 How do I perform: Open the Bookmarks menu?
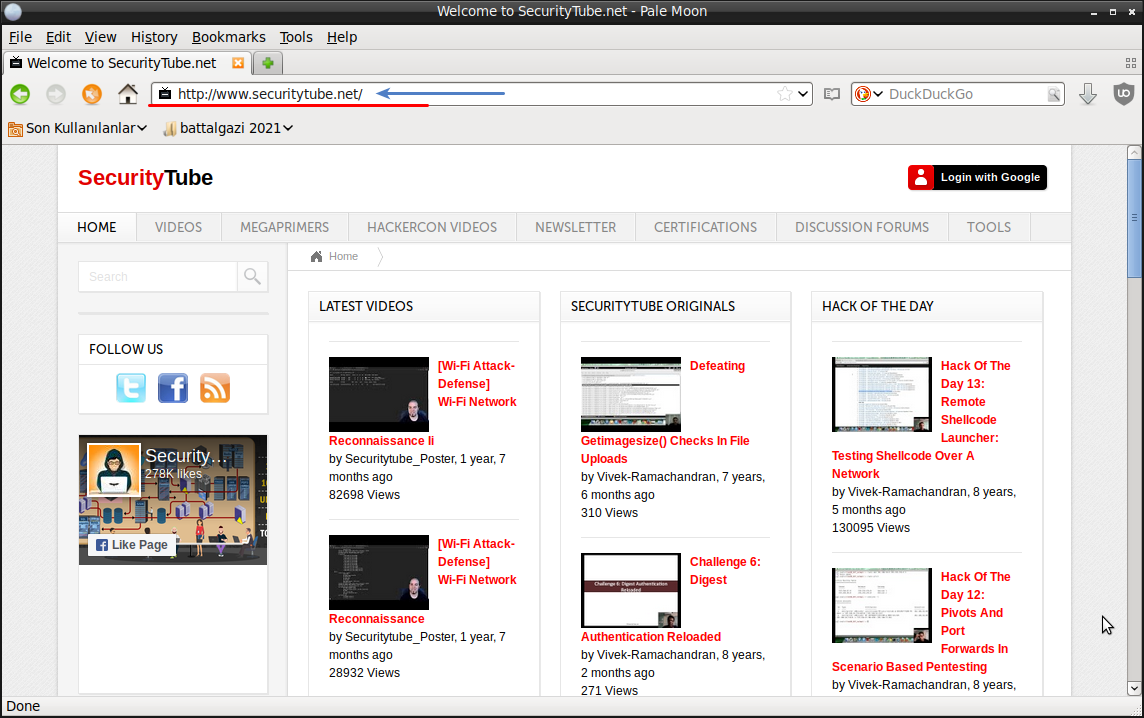228,37
